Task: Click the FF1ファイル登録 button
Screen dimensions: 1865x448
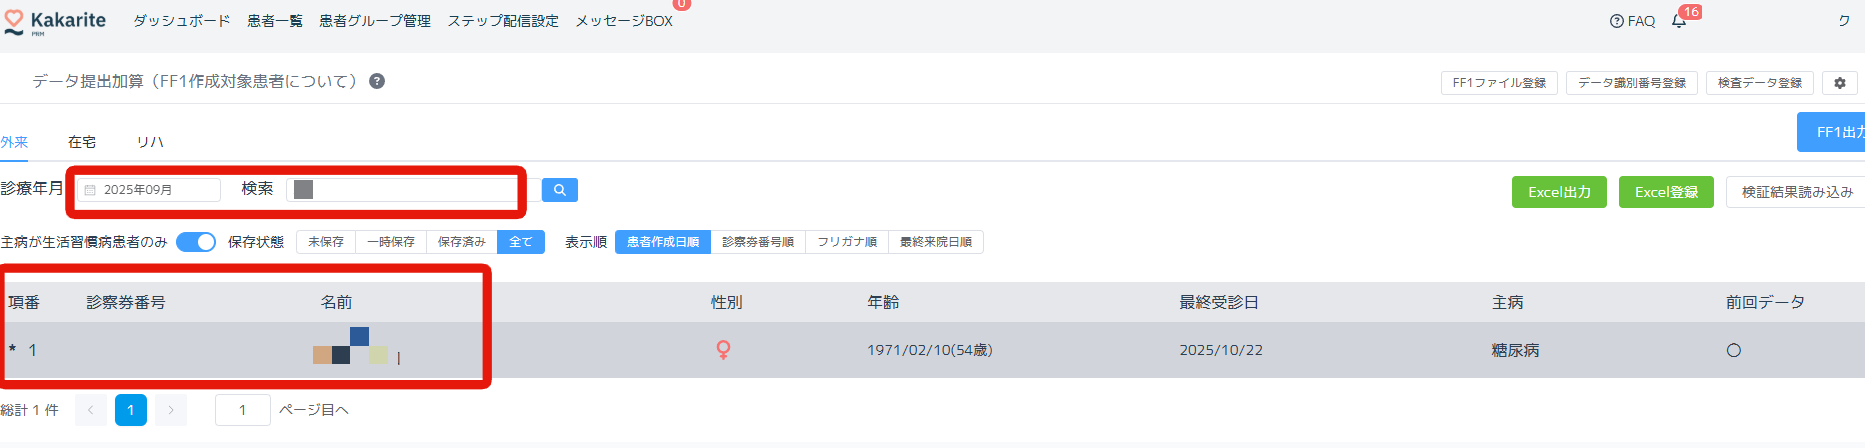Action: (1499, 83)
